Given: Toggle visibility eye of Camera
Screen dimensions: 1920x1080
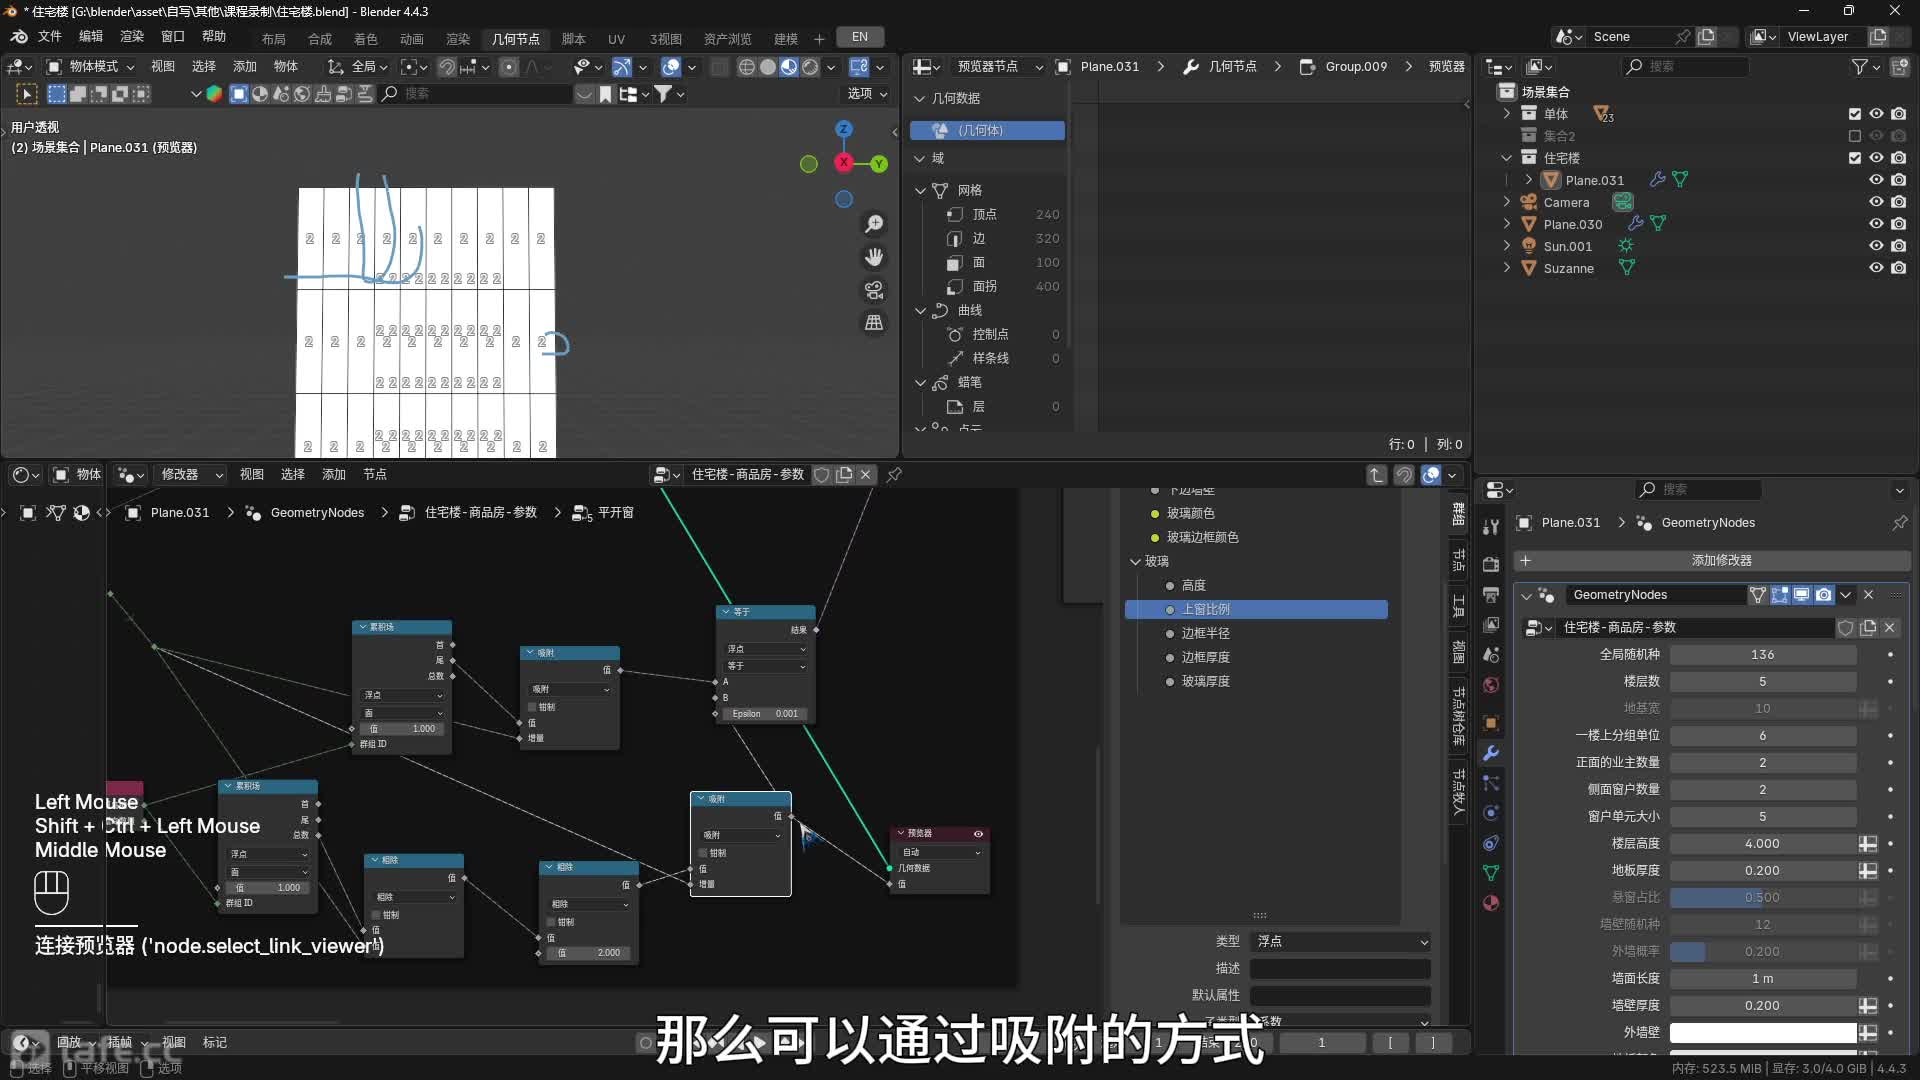Looking at the screenshot, I should (1876, 202).
